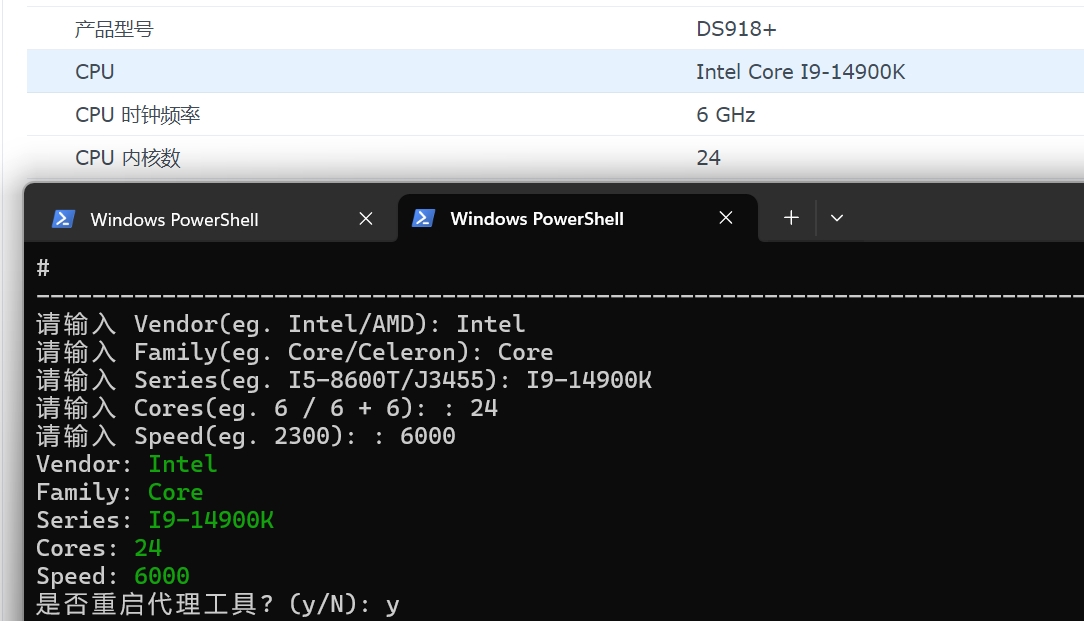This screenshot has height=621, width=1084.
Task: Open a new terminal tab with plus
Action: 791,218
